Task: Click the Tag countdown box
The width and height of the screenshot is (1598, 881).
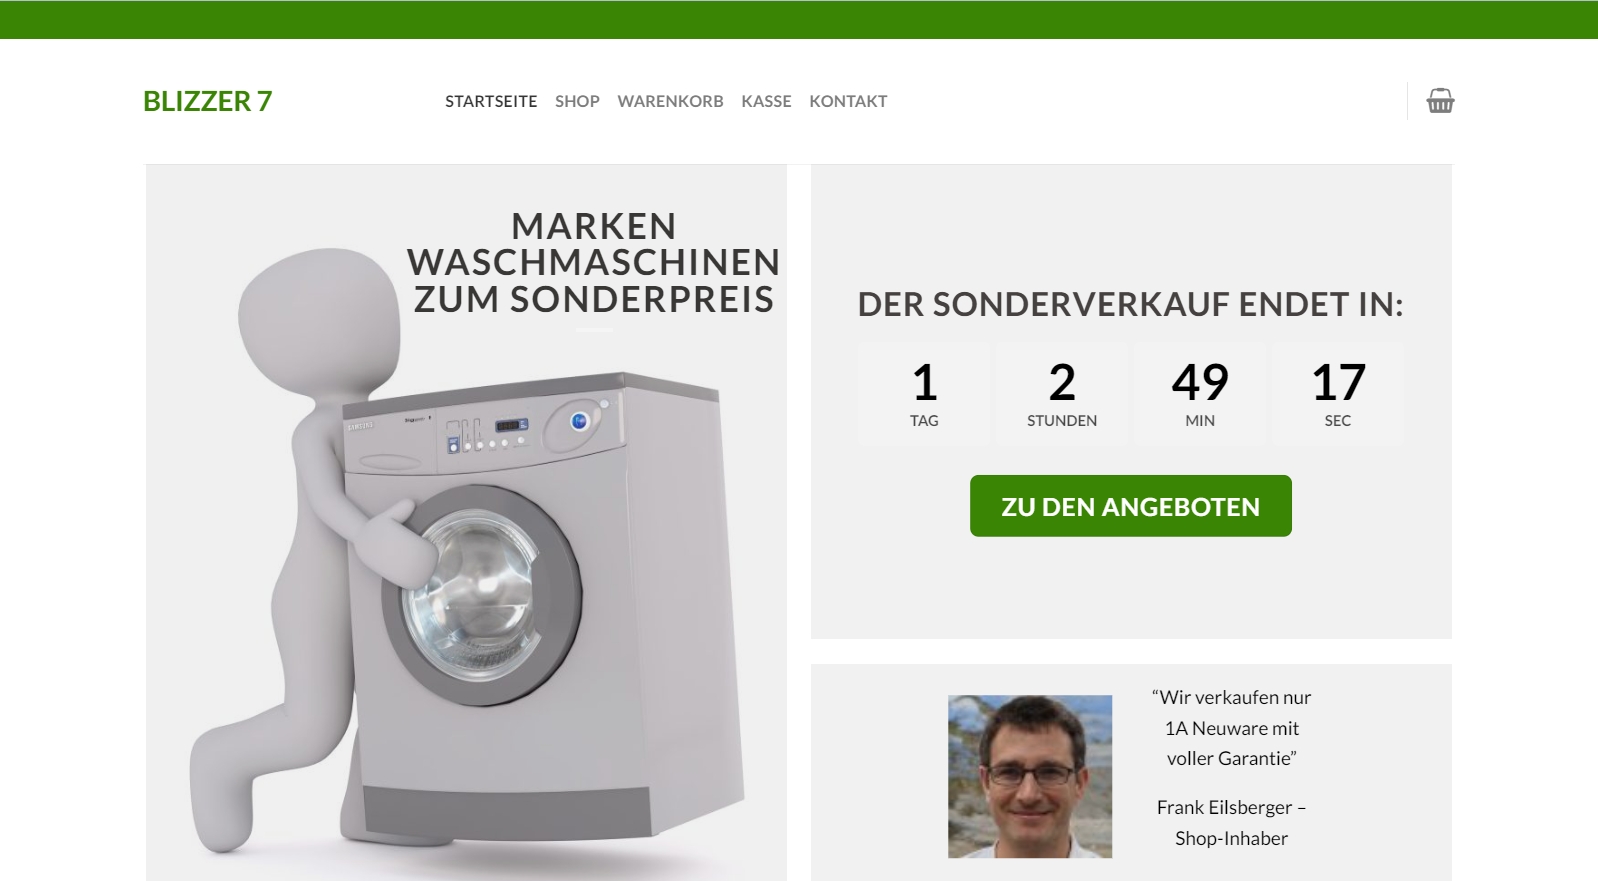Action: [924, 393]
